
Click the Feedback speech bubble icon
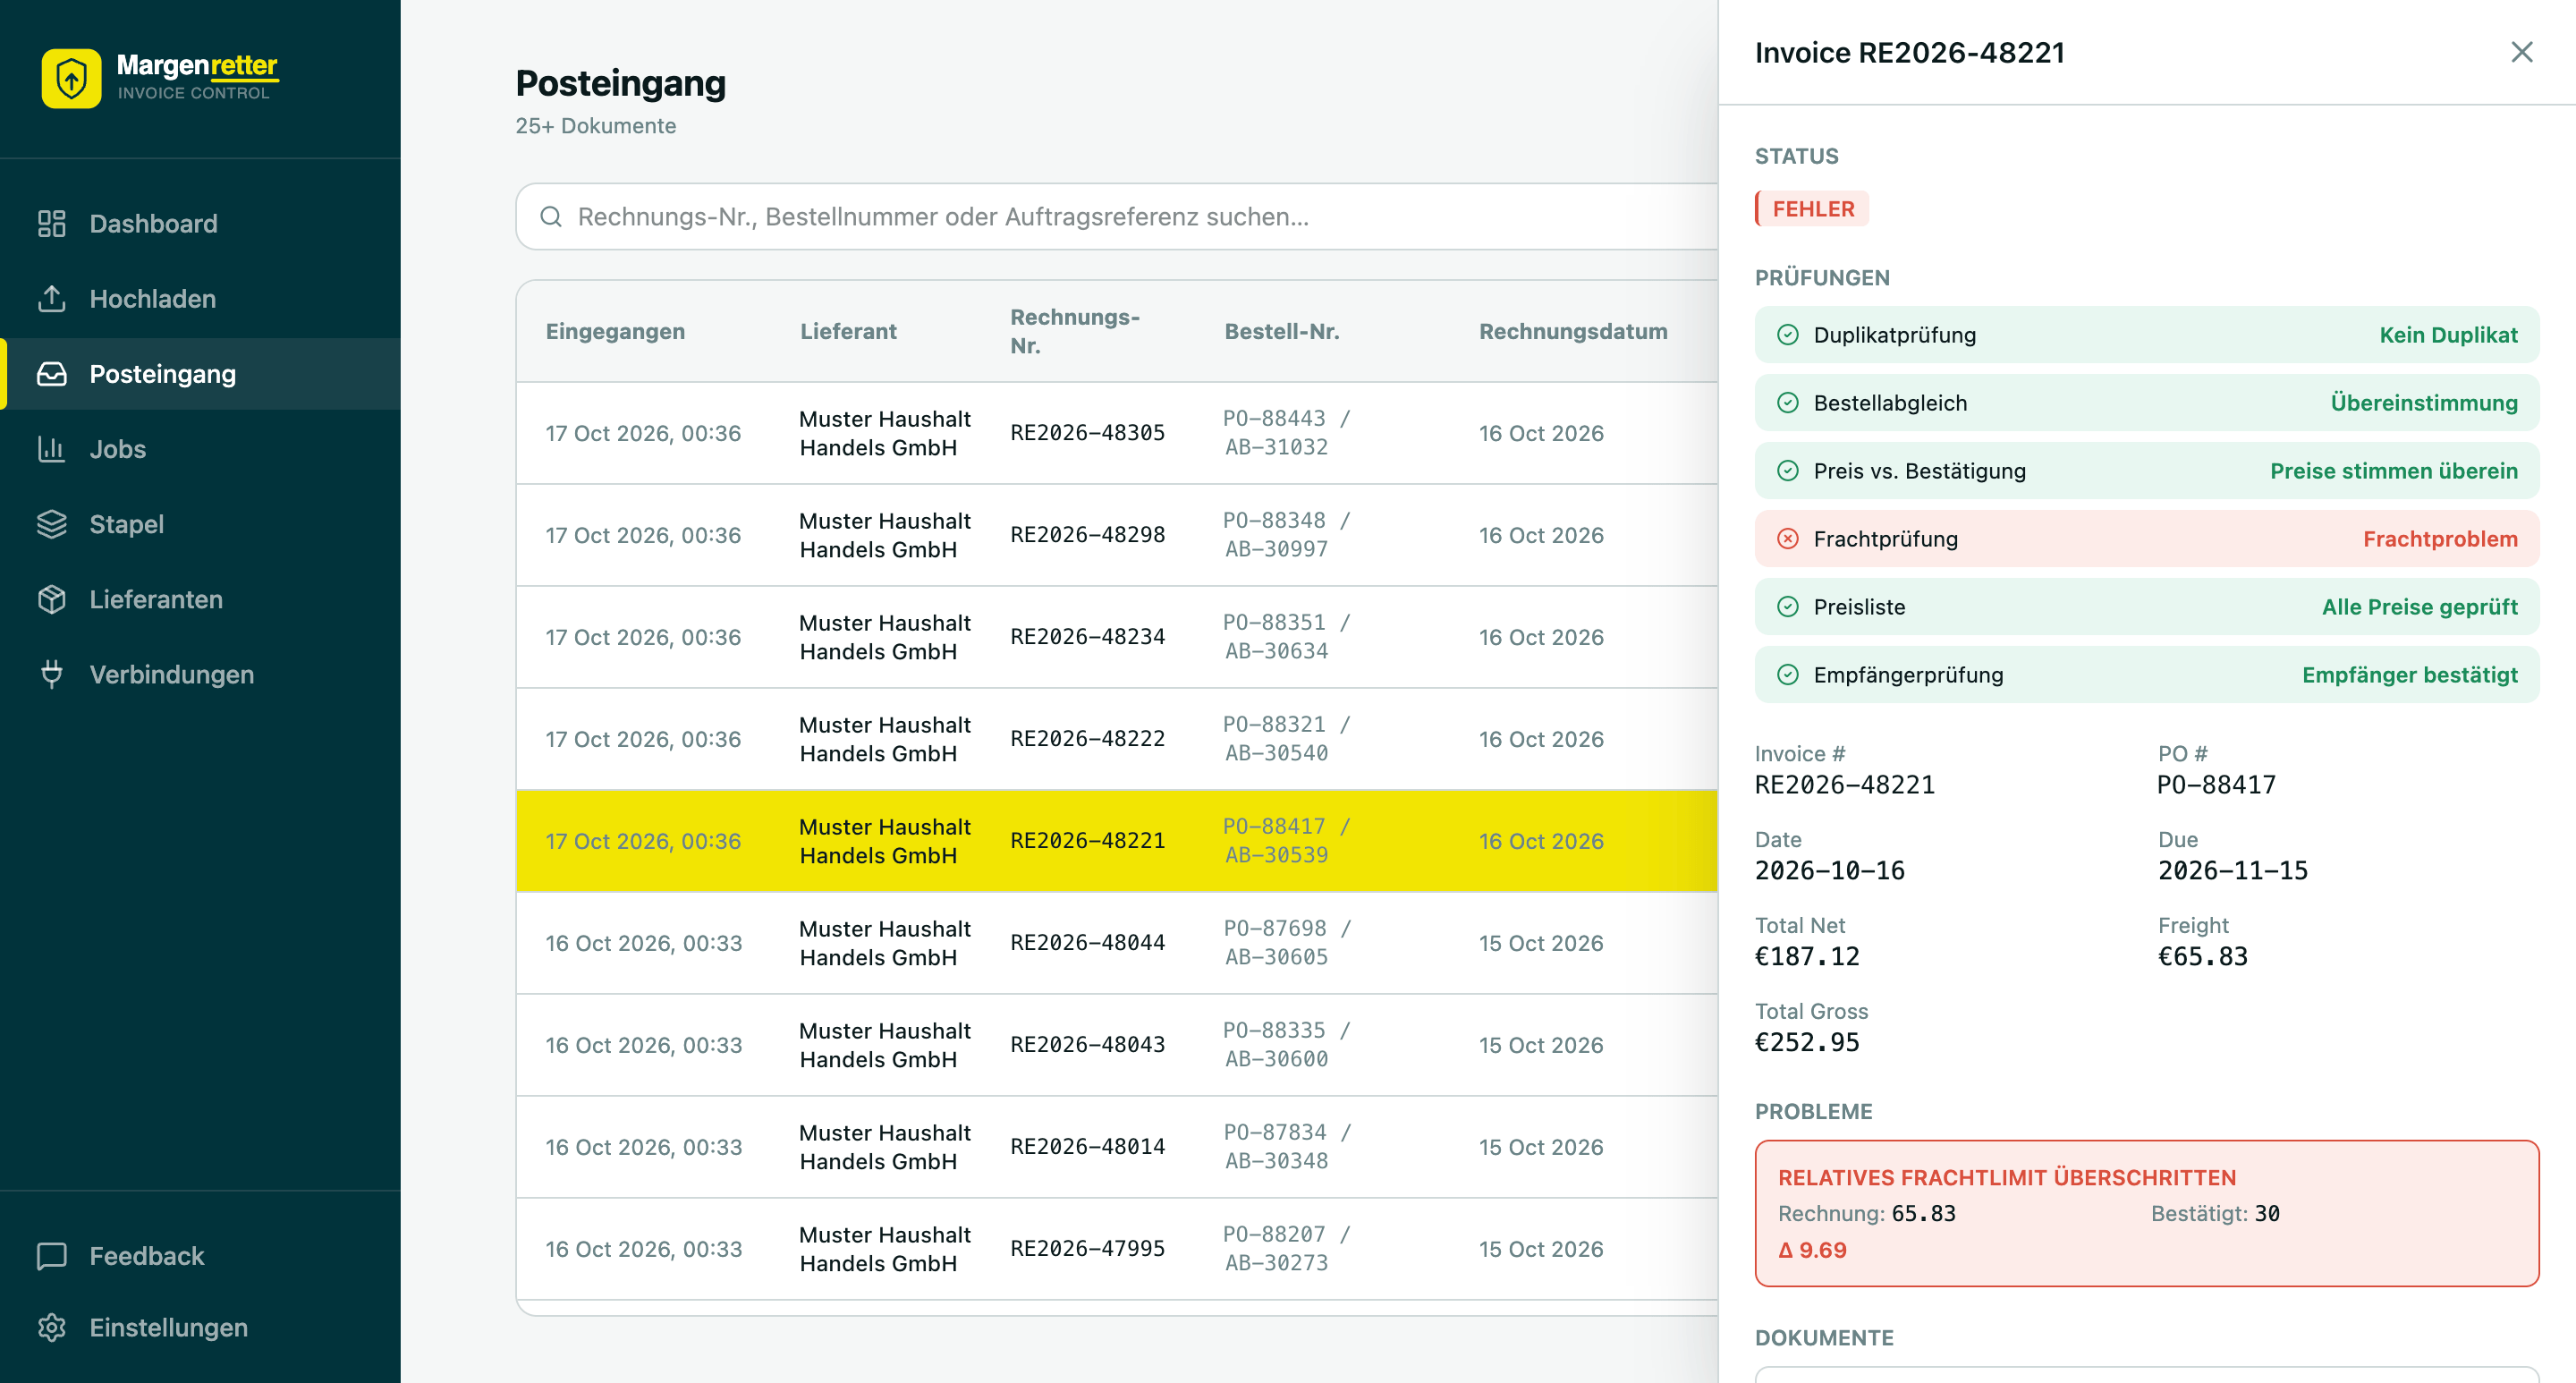click(52, 1255)
